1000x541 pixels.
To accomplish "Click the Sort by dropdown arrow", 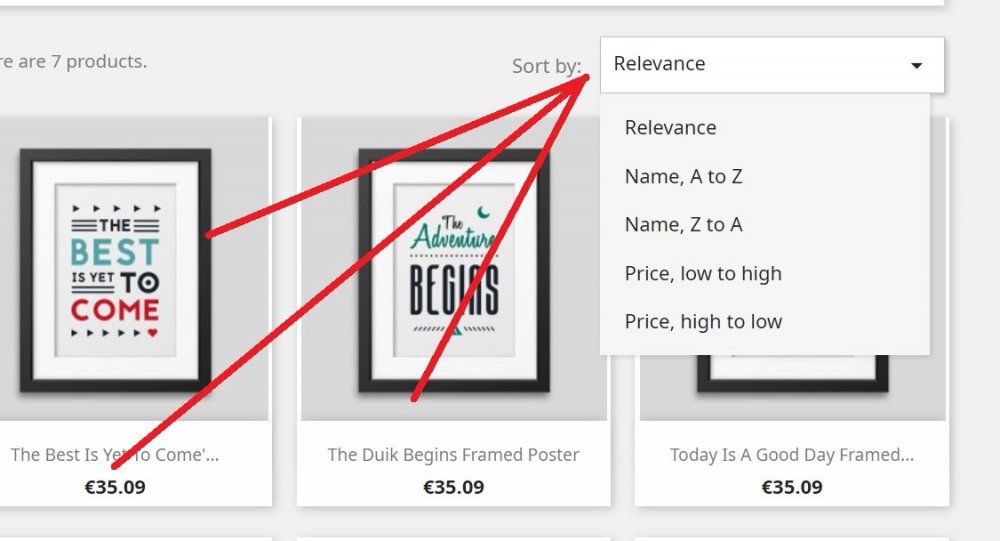I will pyautogui.click(x=916, y=65).
